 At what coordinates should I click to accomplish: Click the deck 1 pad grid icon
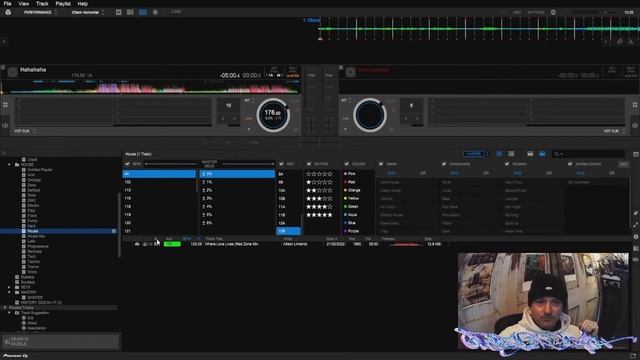(5, 105)
